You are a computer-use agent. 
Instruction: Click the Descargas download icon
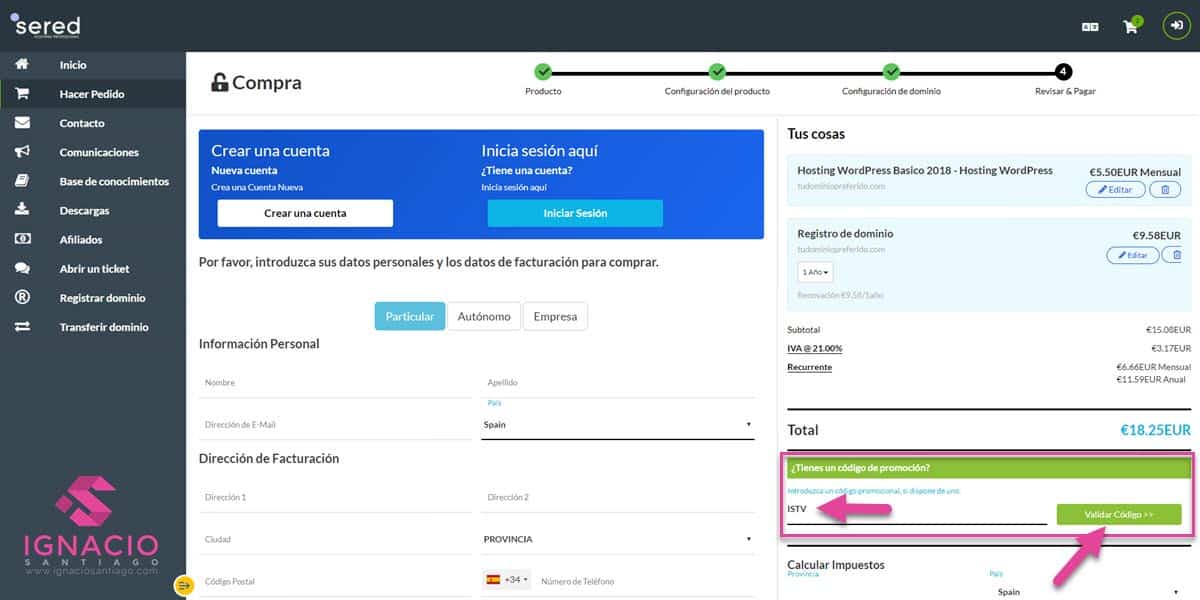pos(22,210)
